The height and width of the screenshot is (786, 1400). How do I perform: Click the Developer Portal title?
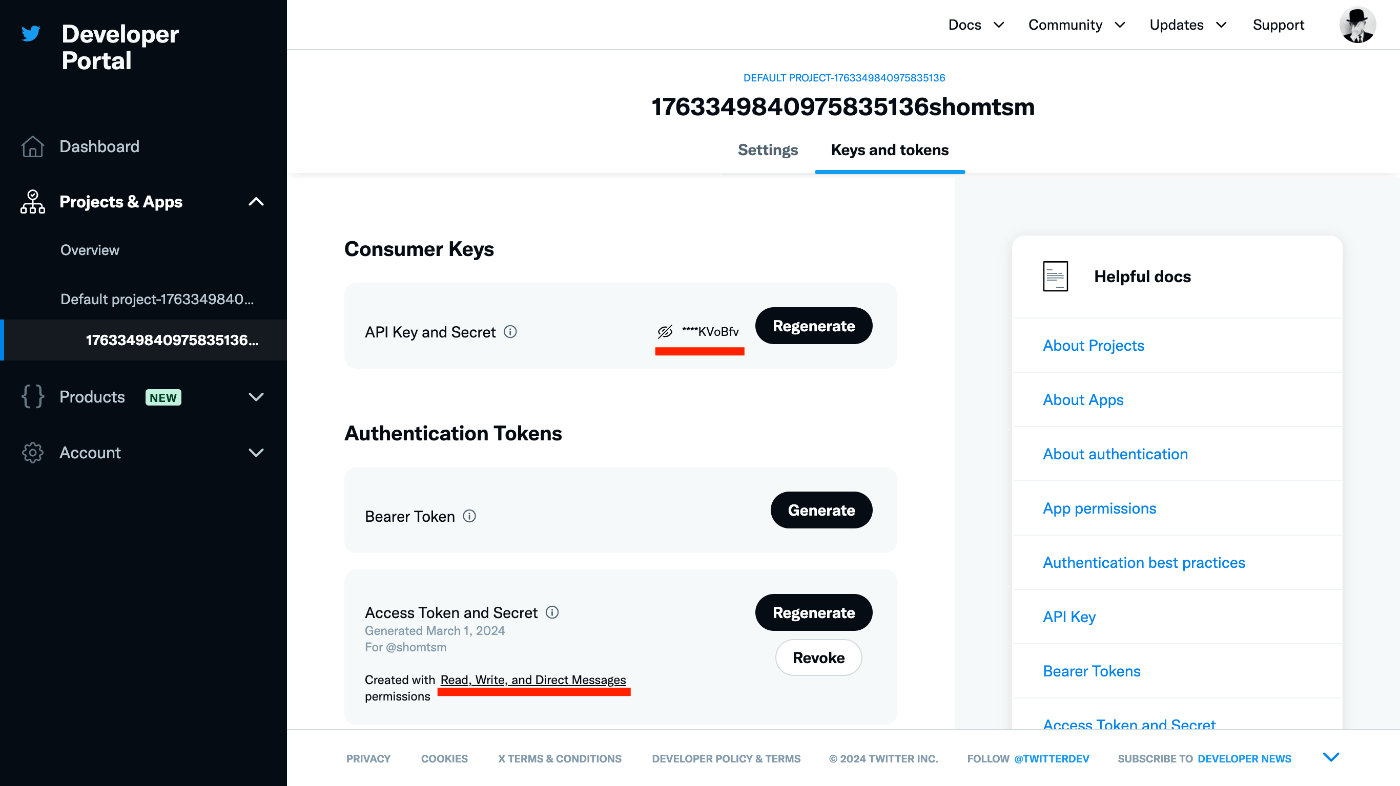coord(120,47)
